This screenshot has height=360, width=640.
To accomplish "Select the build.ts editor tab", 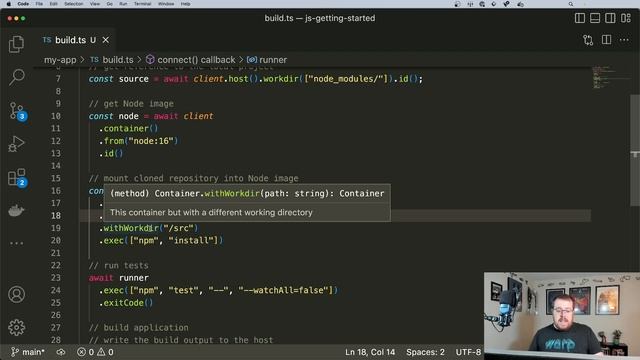I will click(74, 40).
